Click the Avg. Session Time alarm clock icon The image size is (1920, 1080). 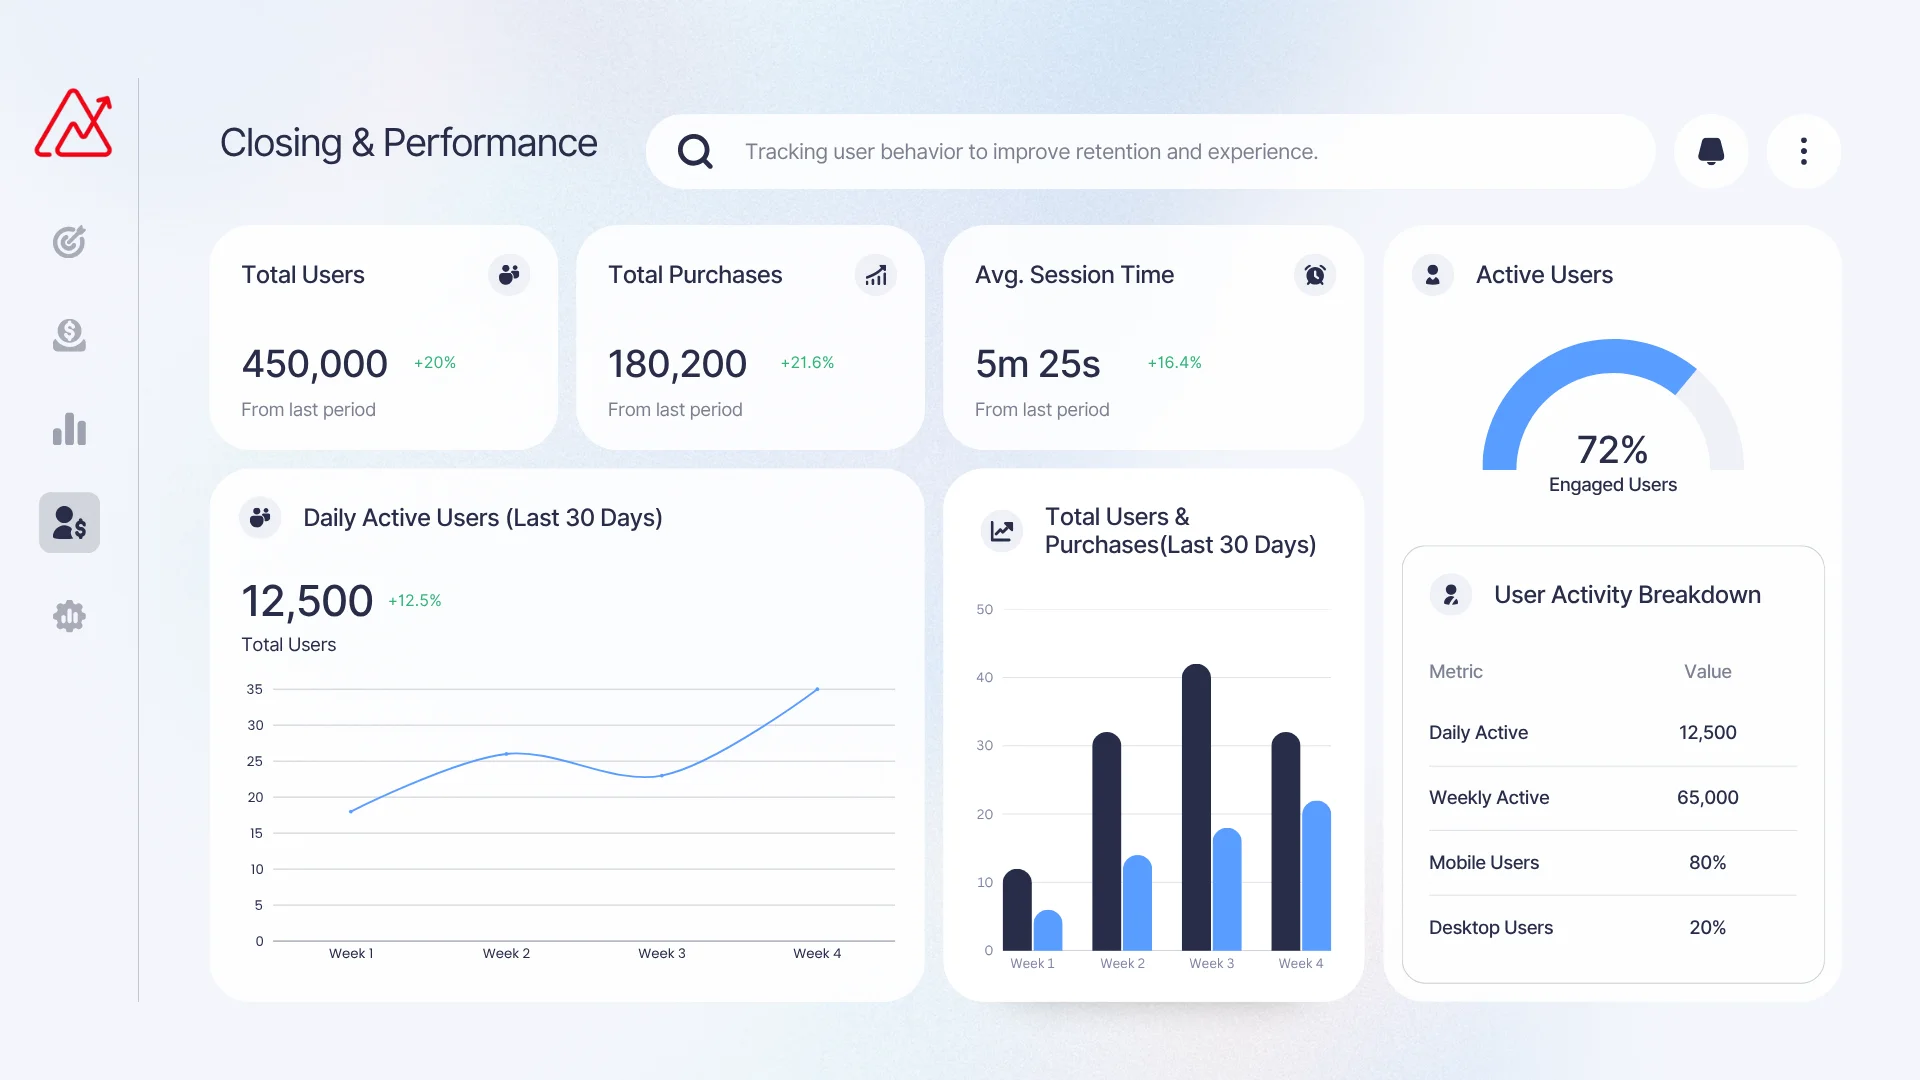[x=1315, y=275]
